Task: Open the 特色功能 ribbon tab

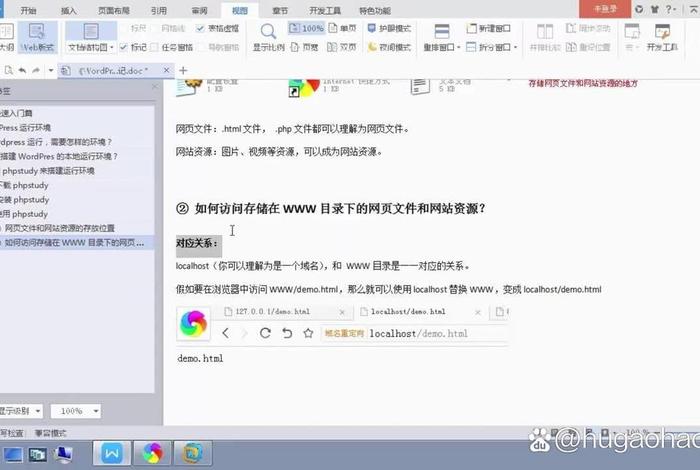Action: [x=375, y=11]
